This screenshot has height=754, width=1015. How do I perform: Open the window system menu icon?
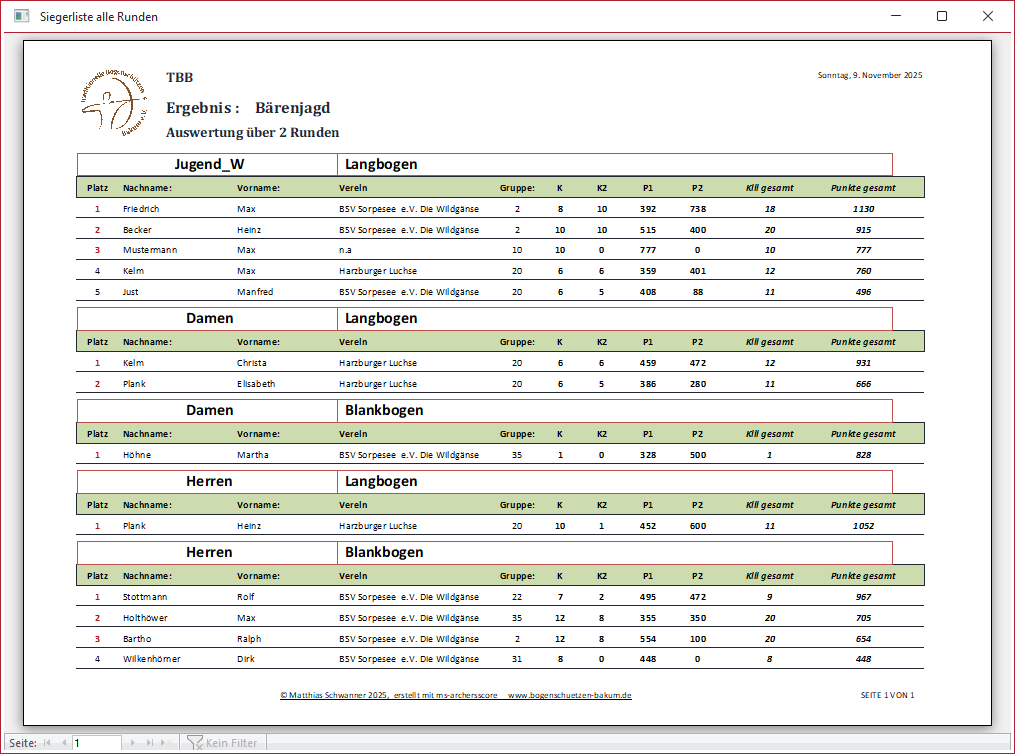point(20,16)
